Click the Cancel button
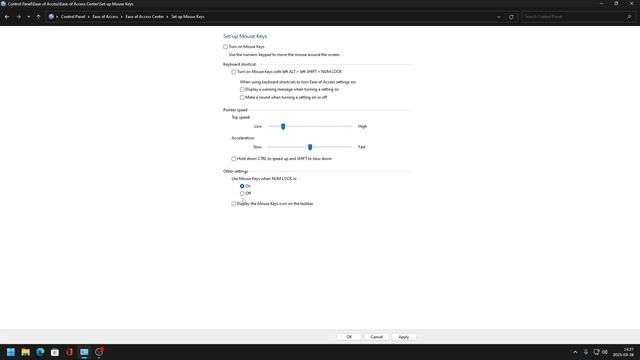640x360 pixels. (376, 337)
